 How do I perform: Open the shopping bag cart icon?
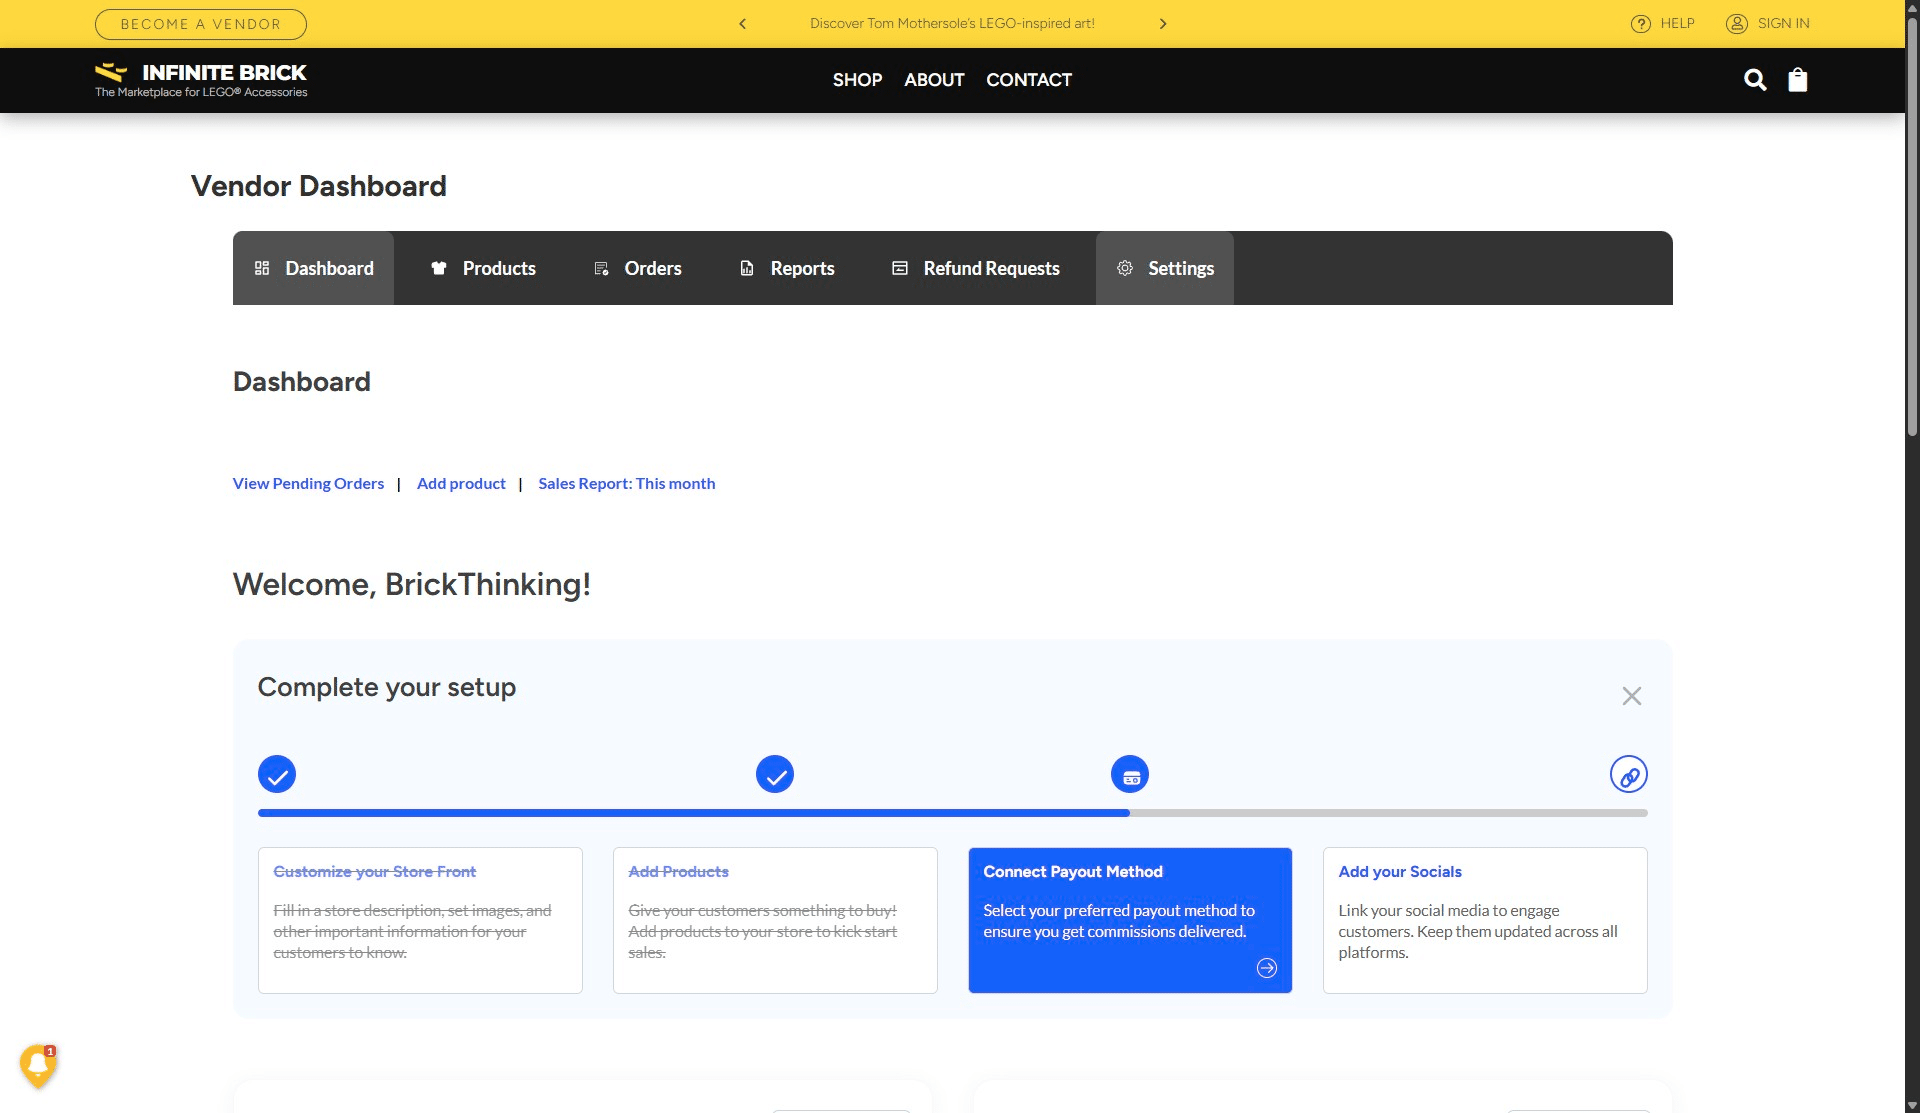1797,80
